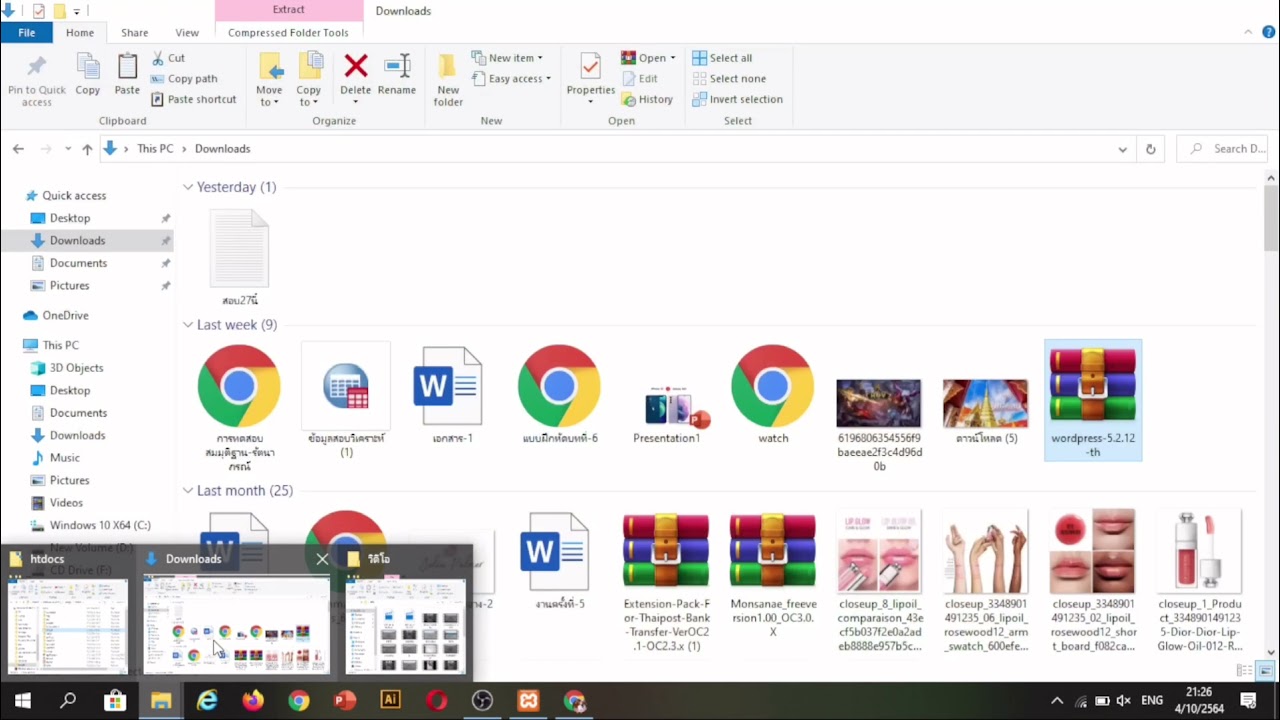The height and width of the screenshot is (720, 1280).
Task: Open Google Chrome from the taskbar
Action: 299,700
